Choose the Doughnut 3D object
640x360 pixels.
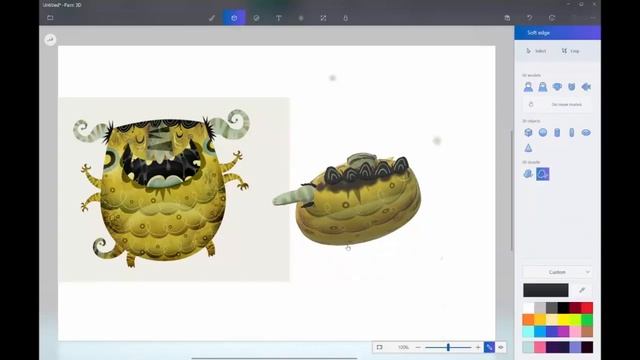pos(586,133)
